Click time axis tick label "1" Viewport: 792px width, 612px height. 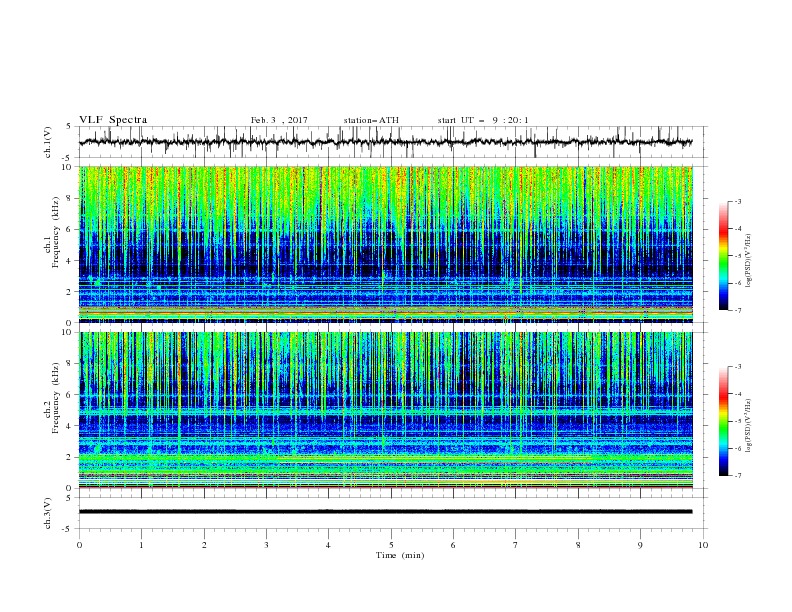pos(141,545)
